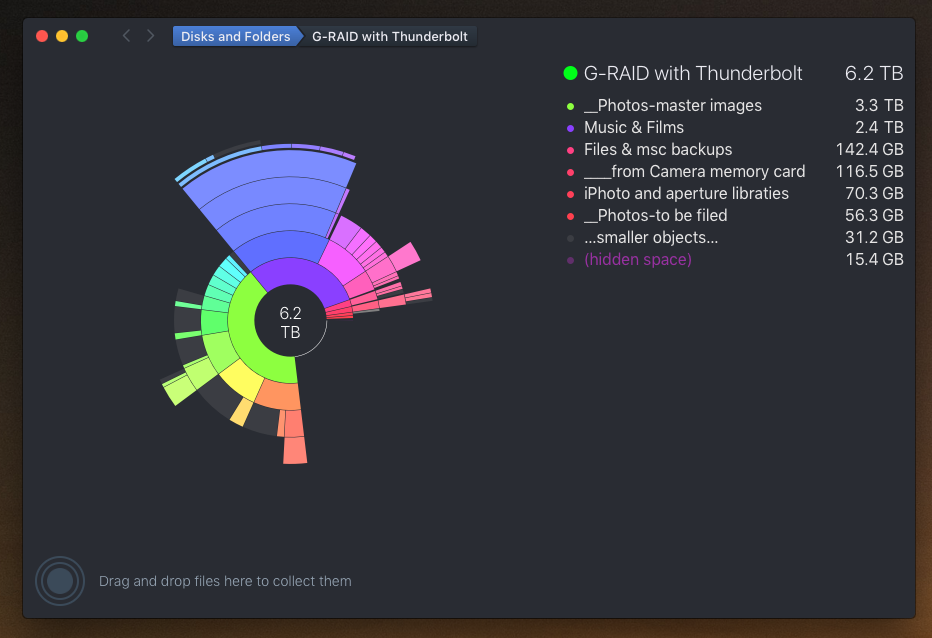This screenshot has height=638, width=932.
Task: Click the collector drop-zone circle icon
Action: pos(60,581)
